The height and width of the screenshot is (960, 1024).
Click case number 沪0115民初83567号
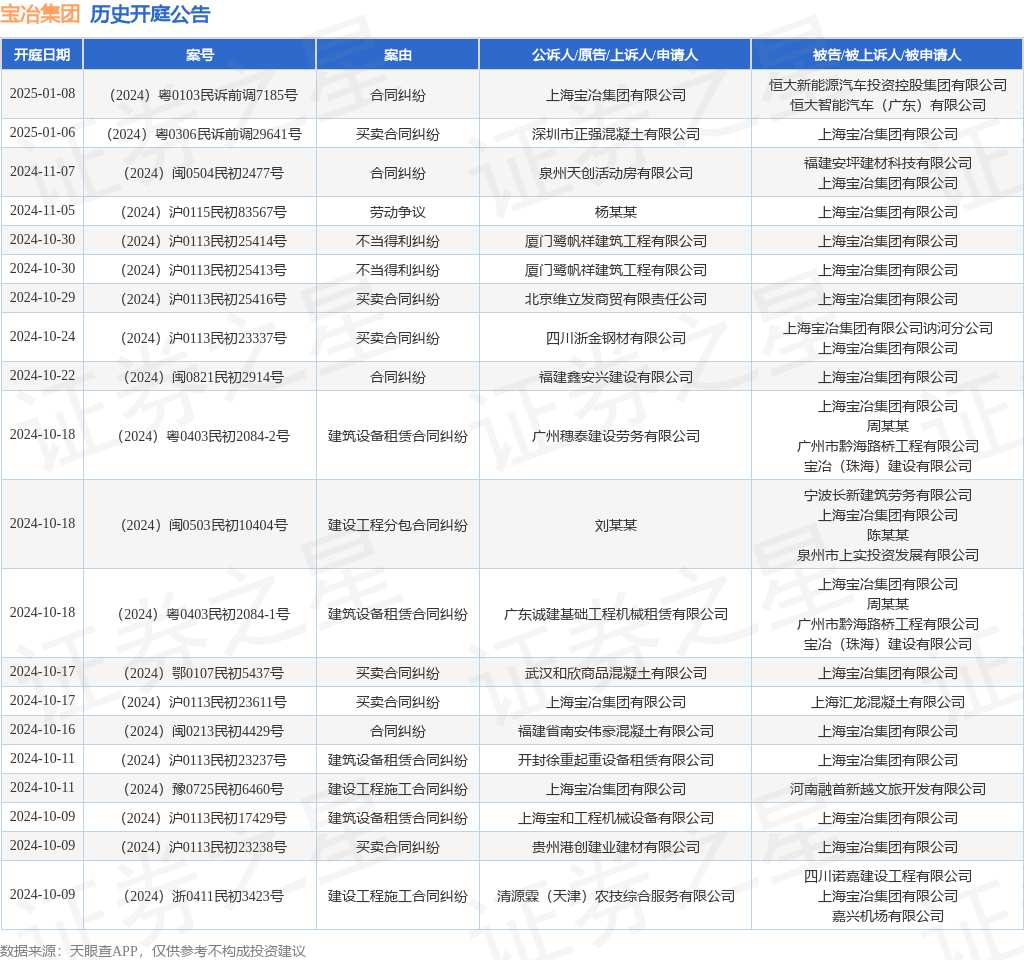(x=203, y=212)
